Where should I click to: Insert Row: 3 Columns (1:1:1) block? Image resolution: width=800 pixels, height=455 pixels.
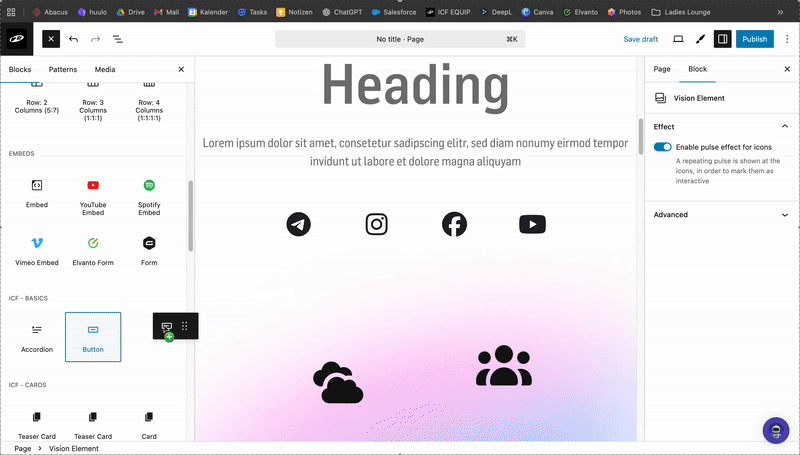coord(93,103)
